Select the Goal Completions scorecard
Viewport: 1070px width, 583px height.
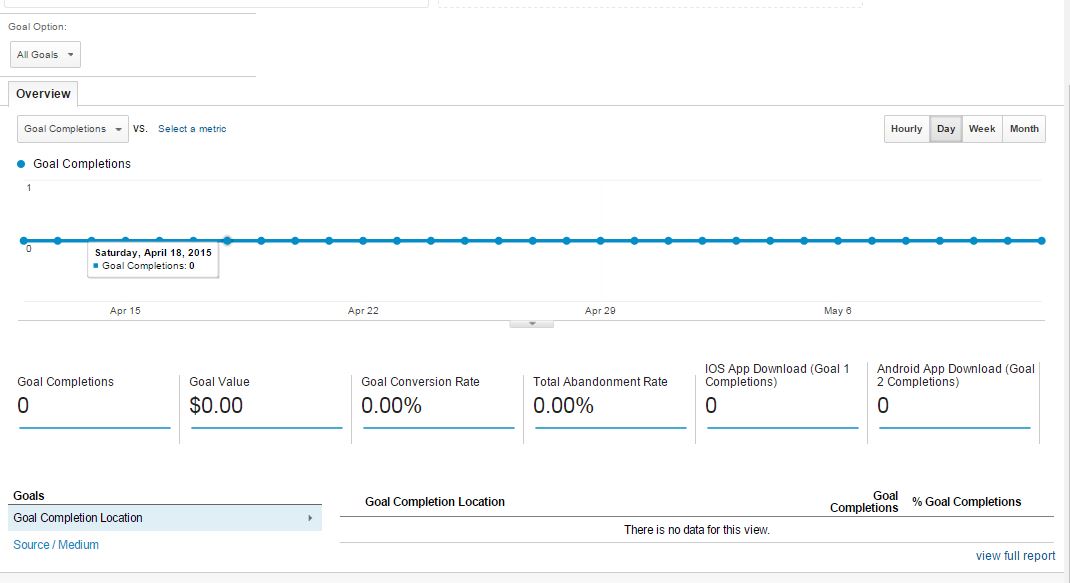tap(94, 398)
